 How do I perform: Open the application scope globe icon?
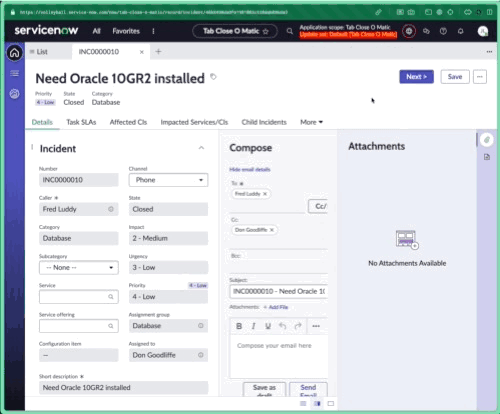click(409, 31)
